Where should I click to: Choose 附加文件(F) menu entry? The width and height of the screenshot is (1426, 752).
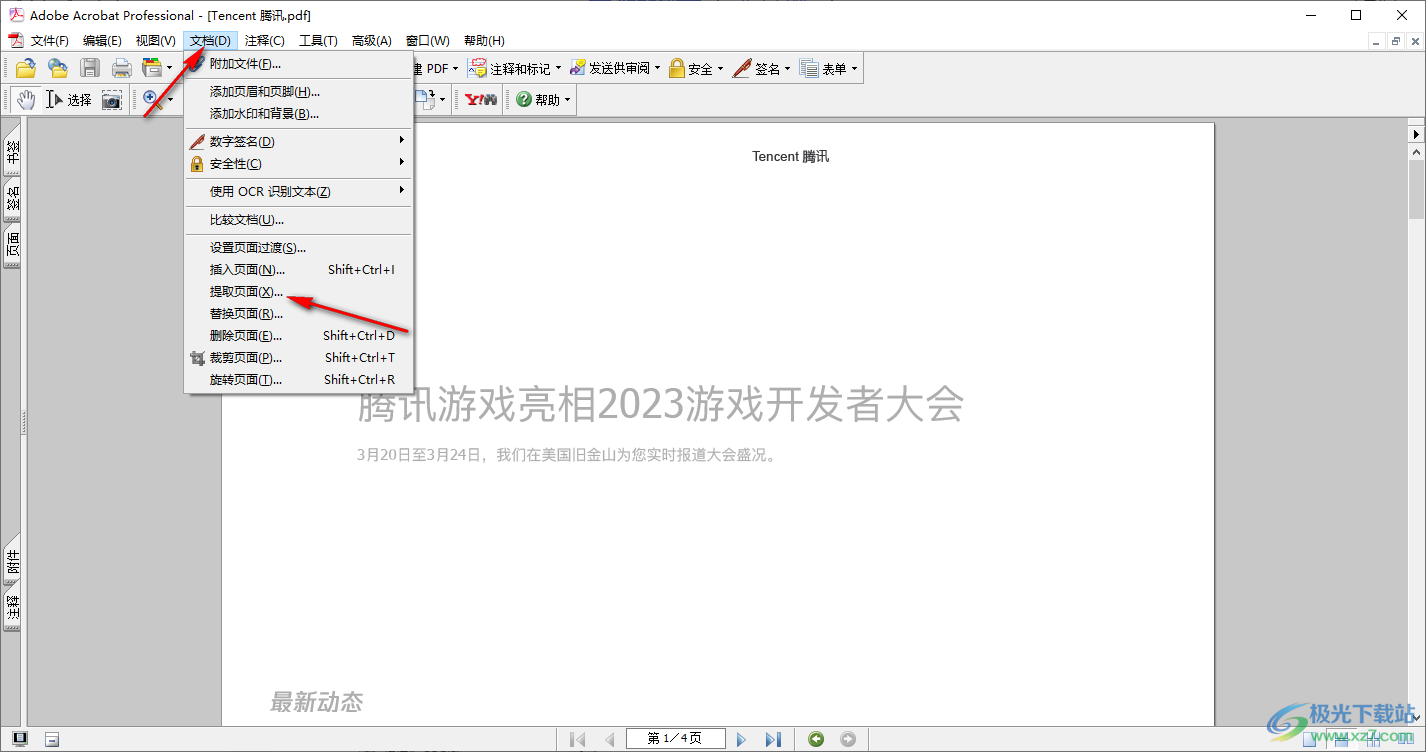pos(299,64)
